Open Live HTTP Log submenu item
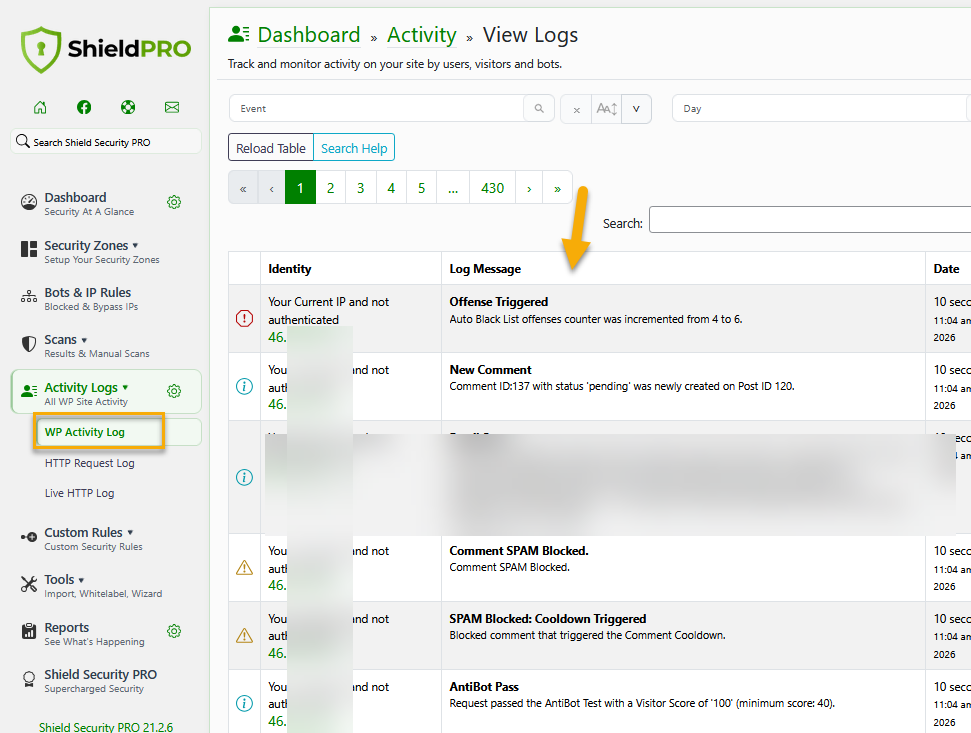 pos(79,493)
